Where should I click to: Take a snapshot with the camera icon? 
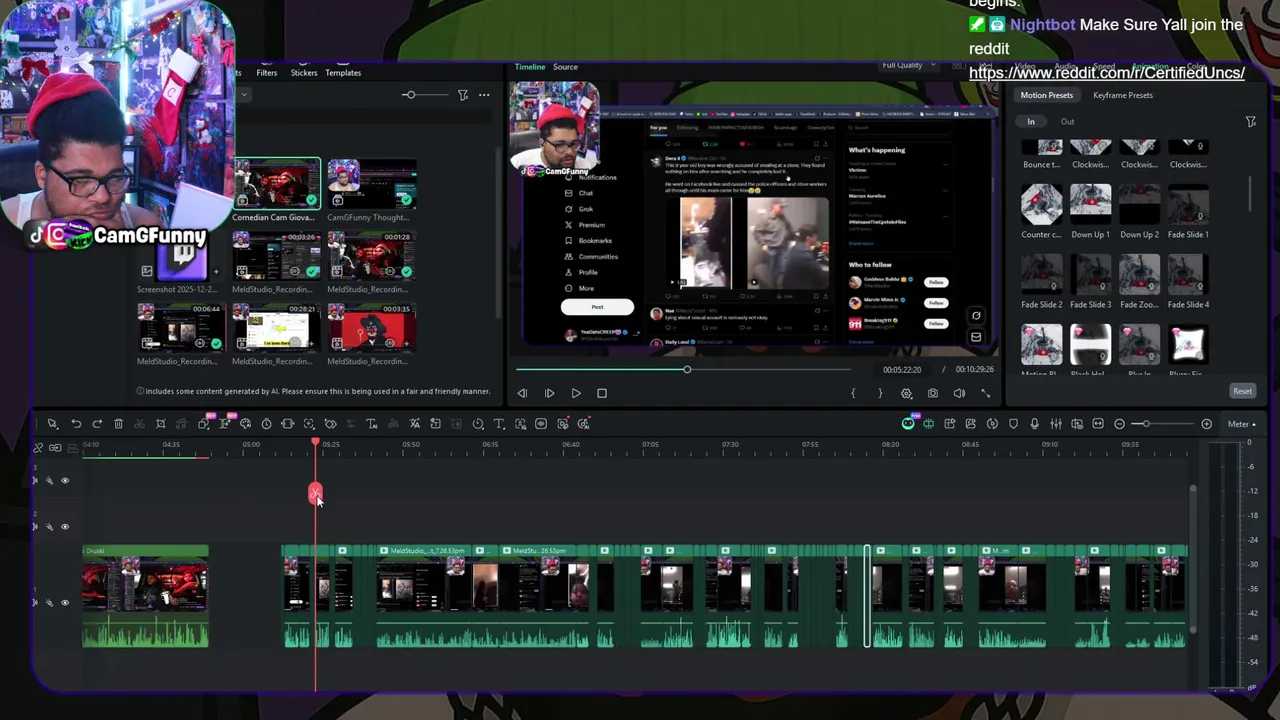click(933, 393)
